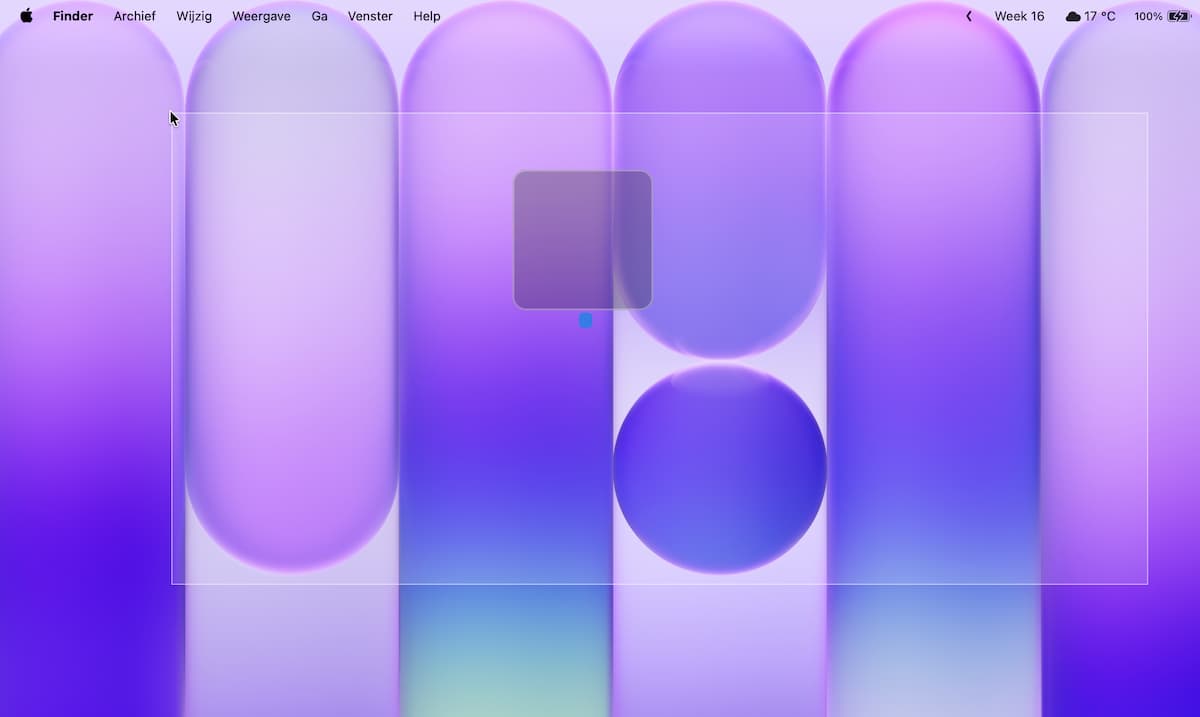Click the 100% battery percentage

click(x=1148, y=16)
